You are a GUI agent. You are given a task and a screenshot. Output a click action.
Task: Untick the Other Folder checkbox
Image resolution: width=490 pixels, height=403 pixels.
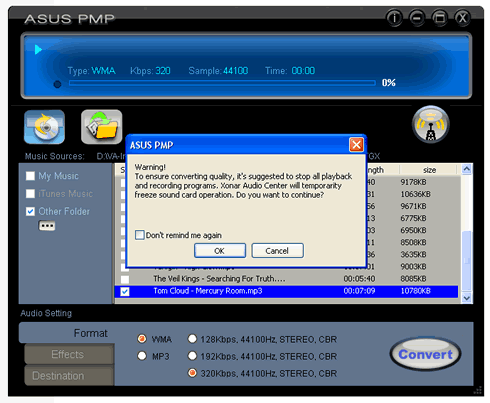coord(30,211)
